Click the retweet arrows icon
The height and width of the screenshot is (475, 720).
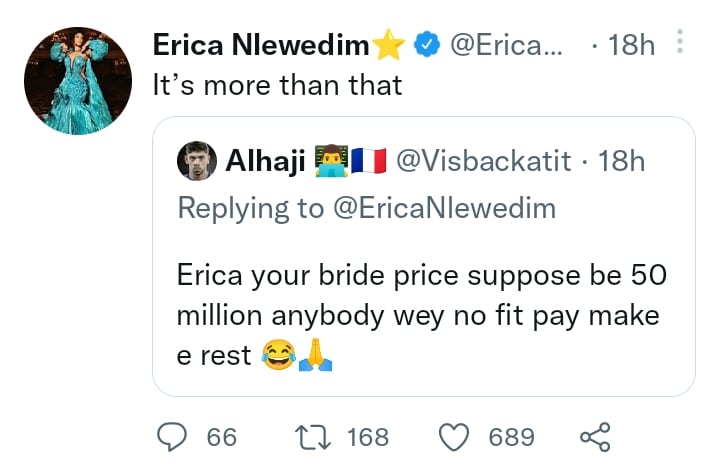pyautogui.click(x=316, y=437)
